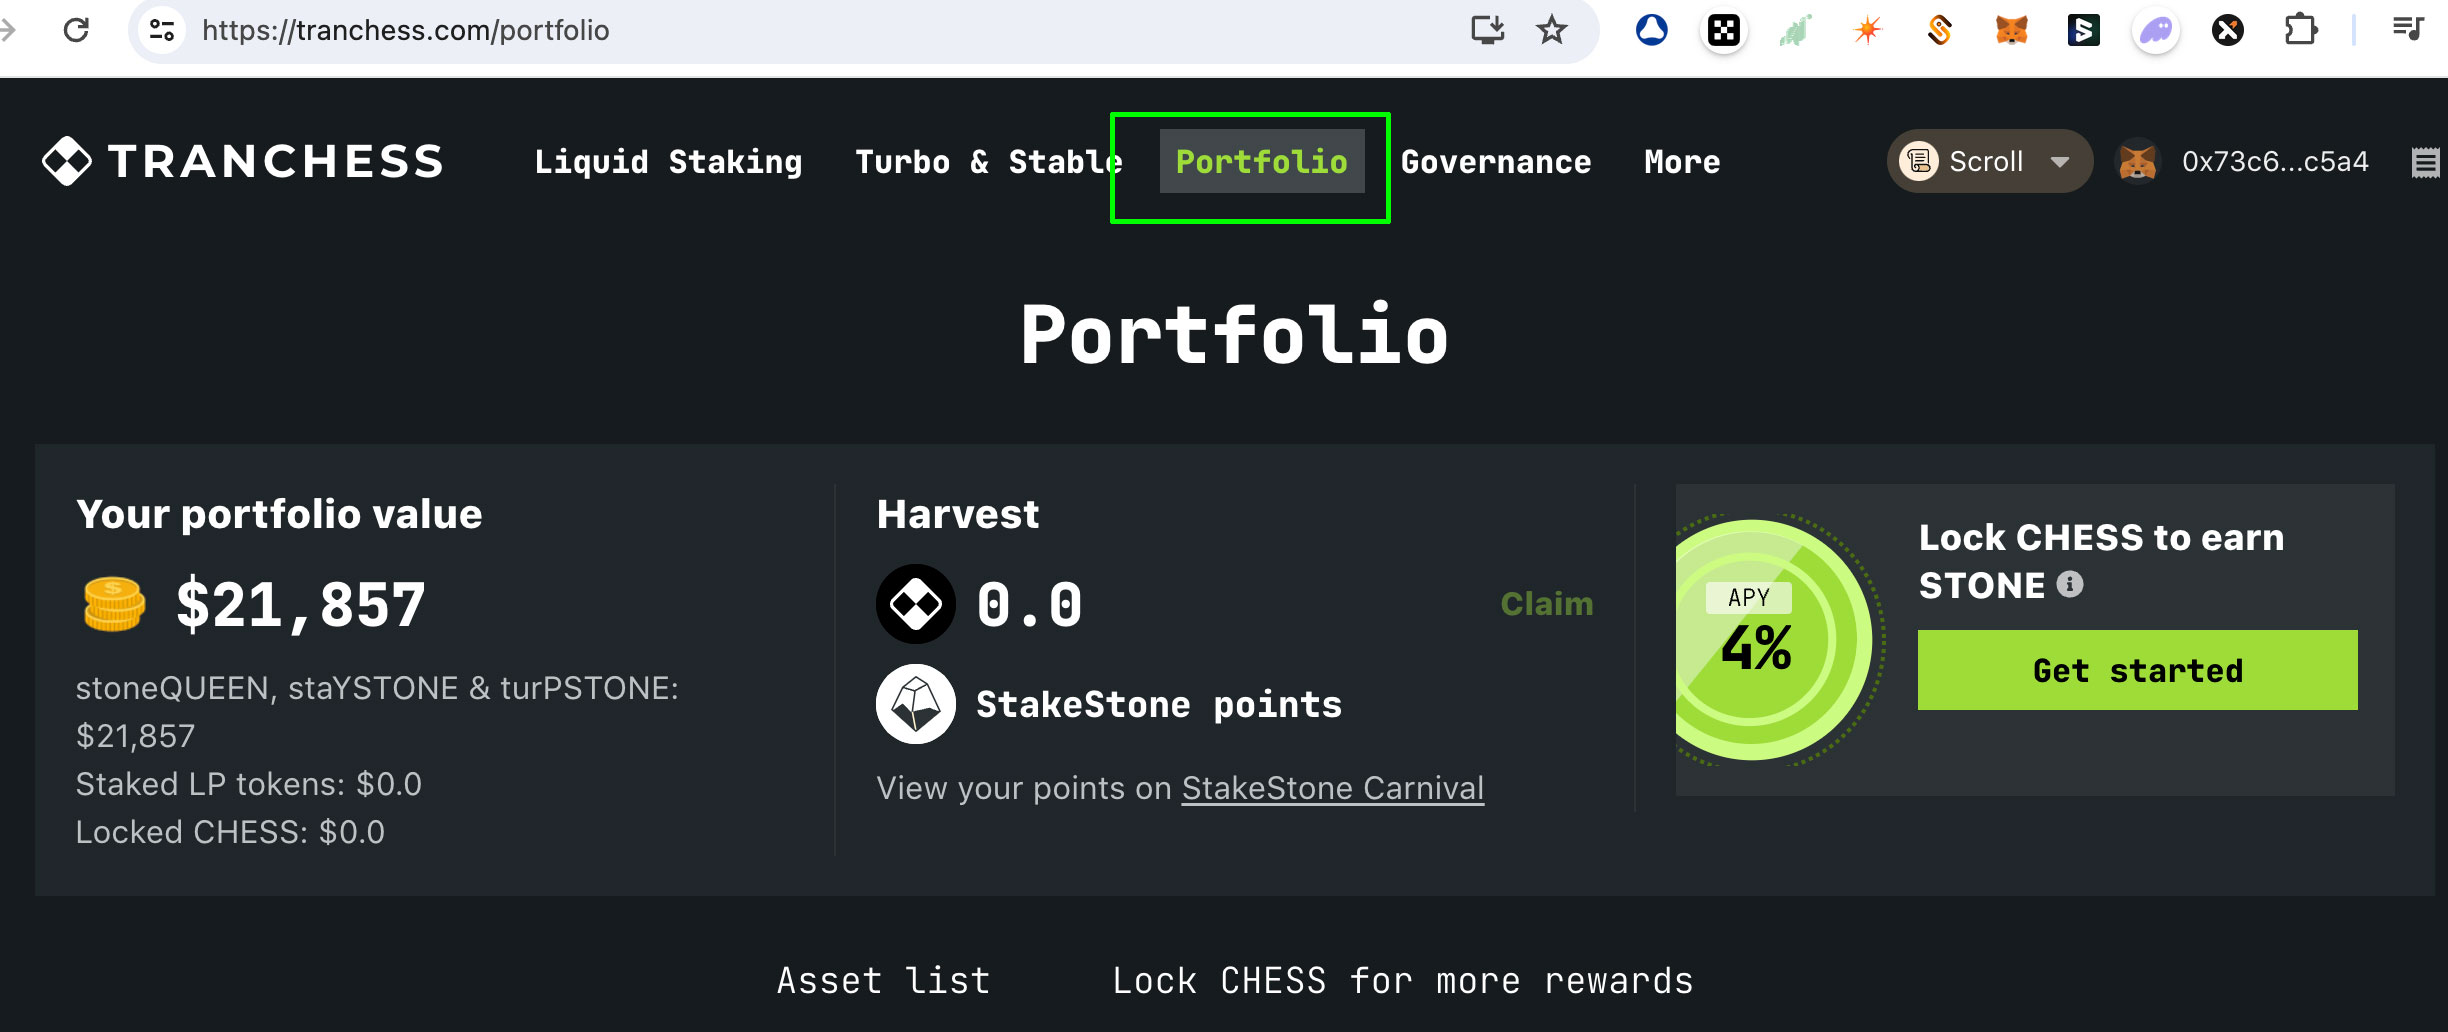Click the Staked LP tokens: $0.0 line

point(249,784)
